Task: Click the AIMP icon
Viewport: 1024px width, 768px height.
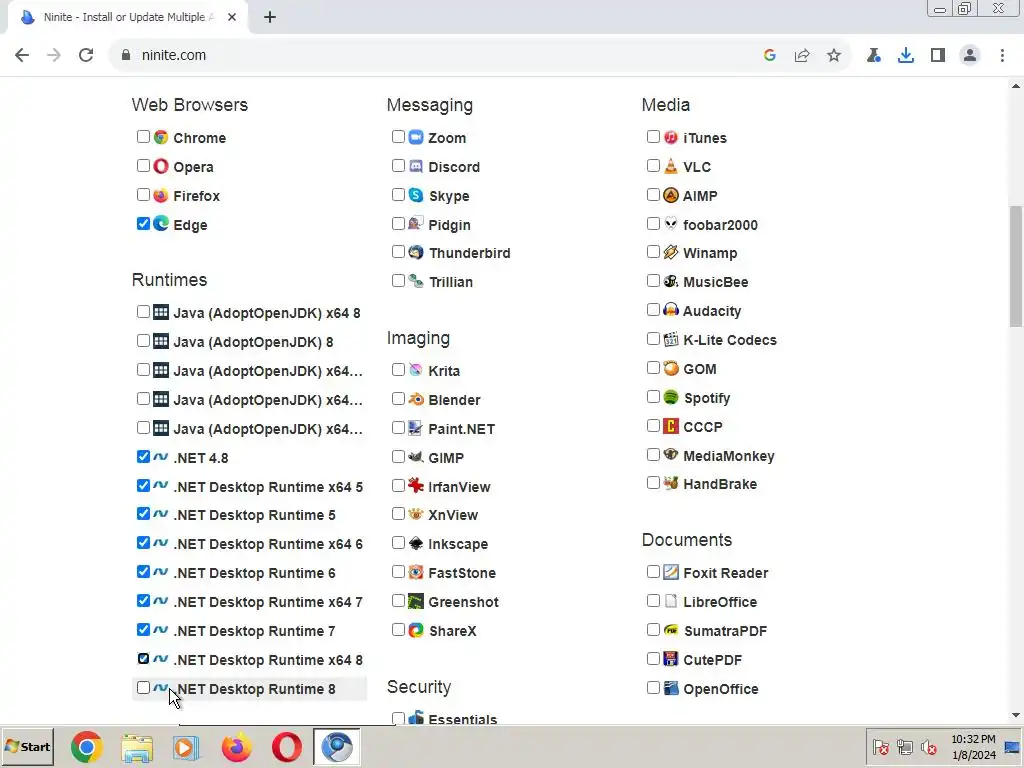Action: click(671, 195)
